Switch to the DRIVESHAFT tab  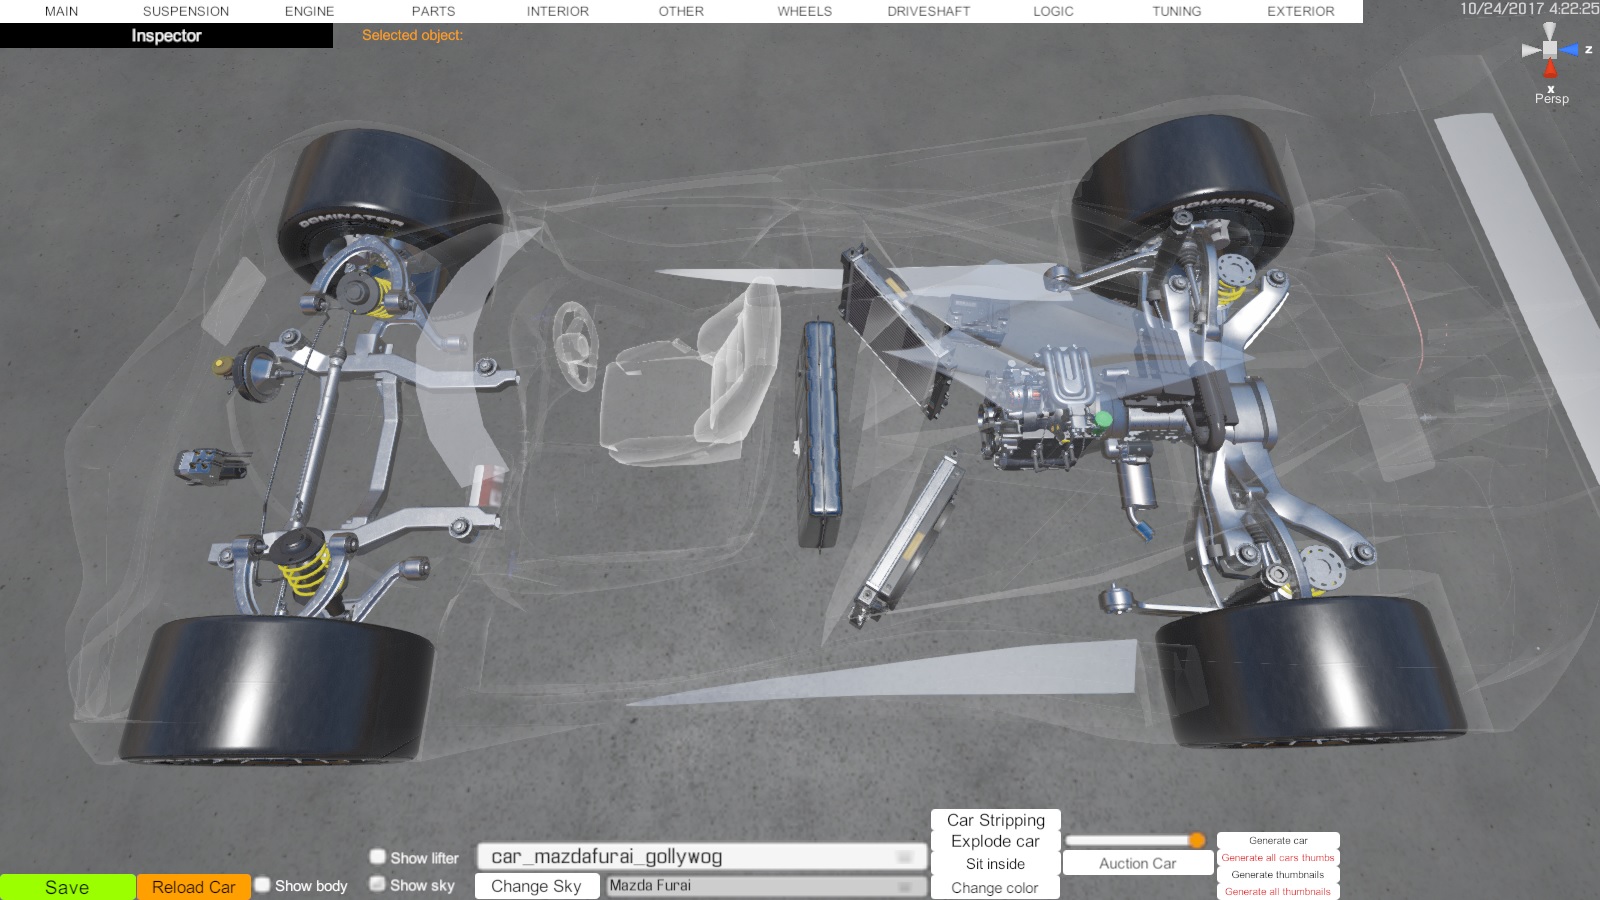(928, 11)
